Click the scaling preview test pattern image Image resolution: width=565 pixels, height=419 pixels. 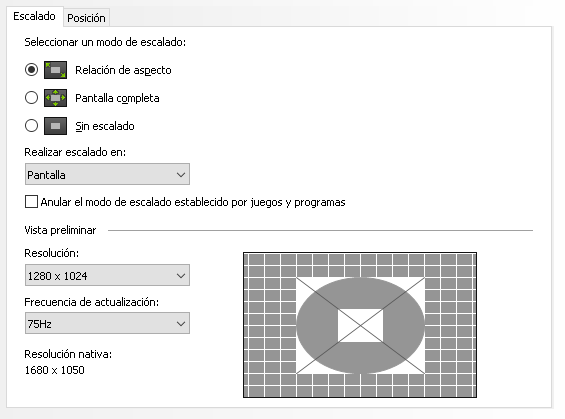pyautogui.click(x=360, y=325)
